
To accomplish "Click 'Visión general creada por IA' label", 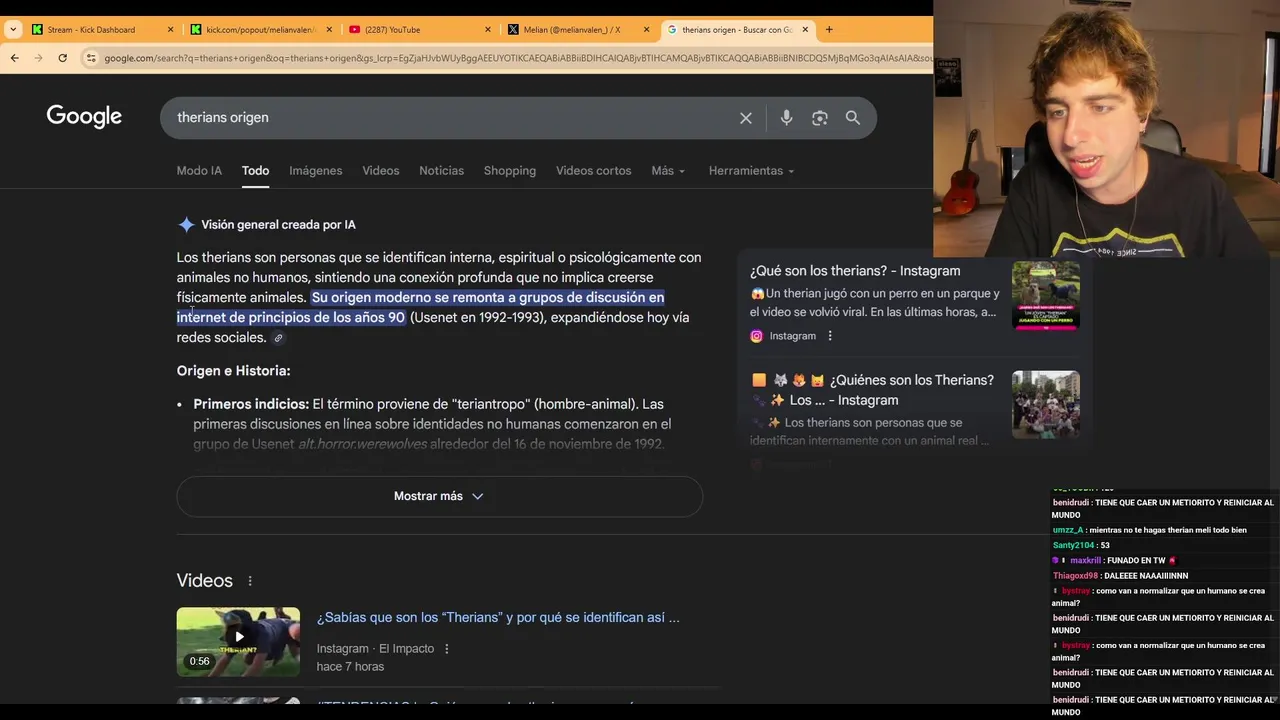I will (x=278, y=225).
